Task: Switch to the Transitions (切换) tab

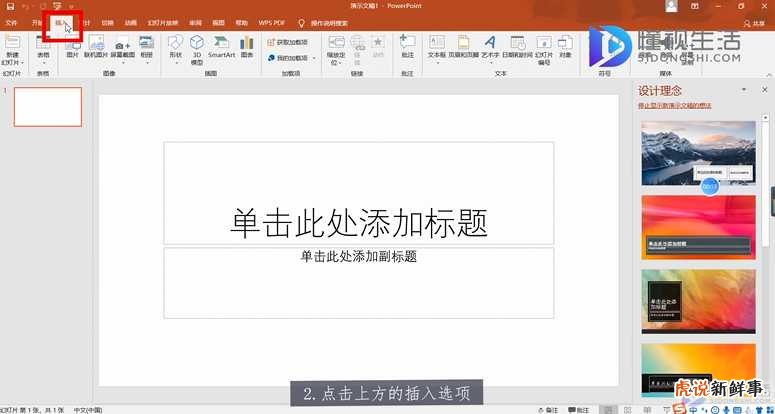Action: point(107,23)
